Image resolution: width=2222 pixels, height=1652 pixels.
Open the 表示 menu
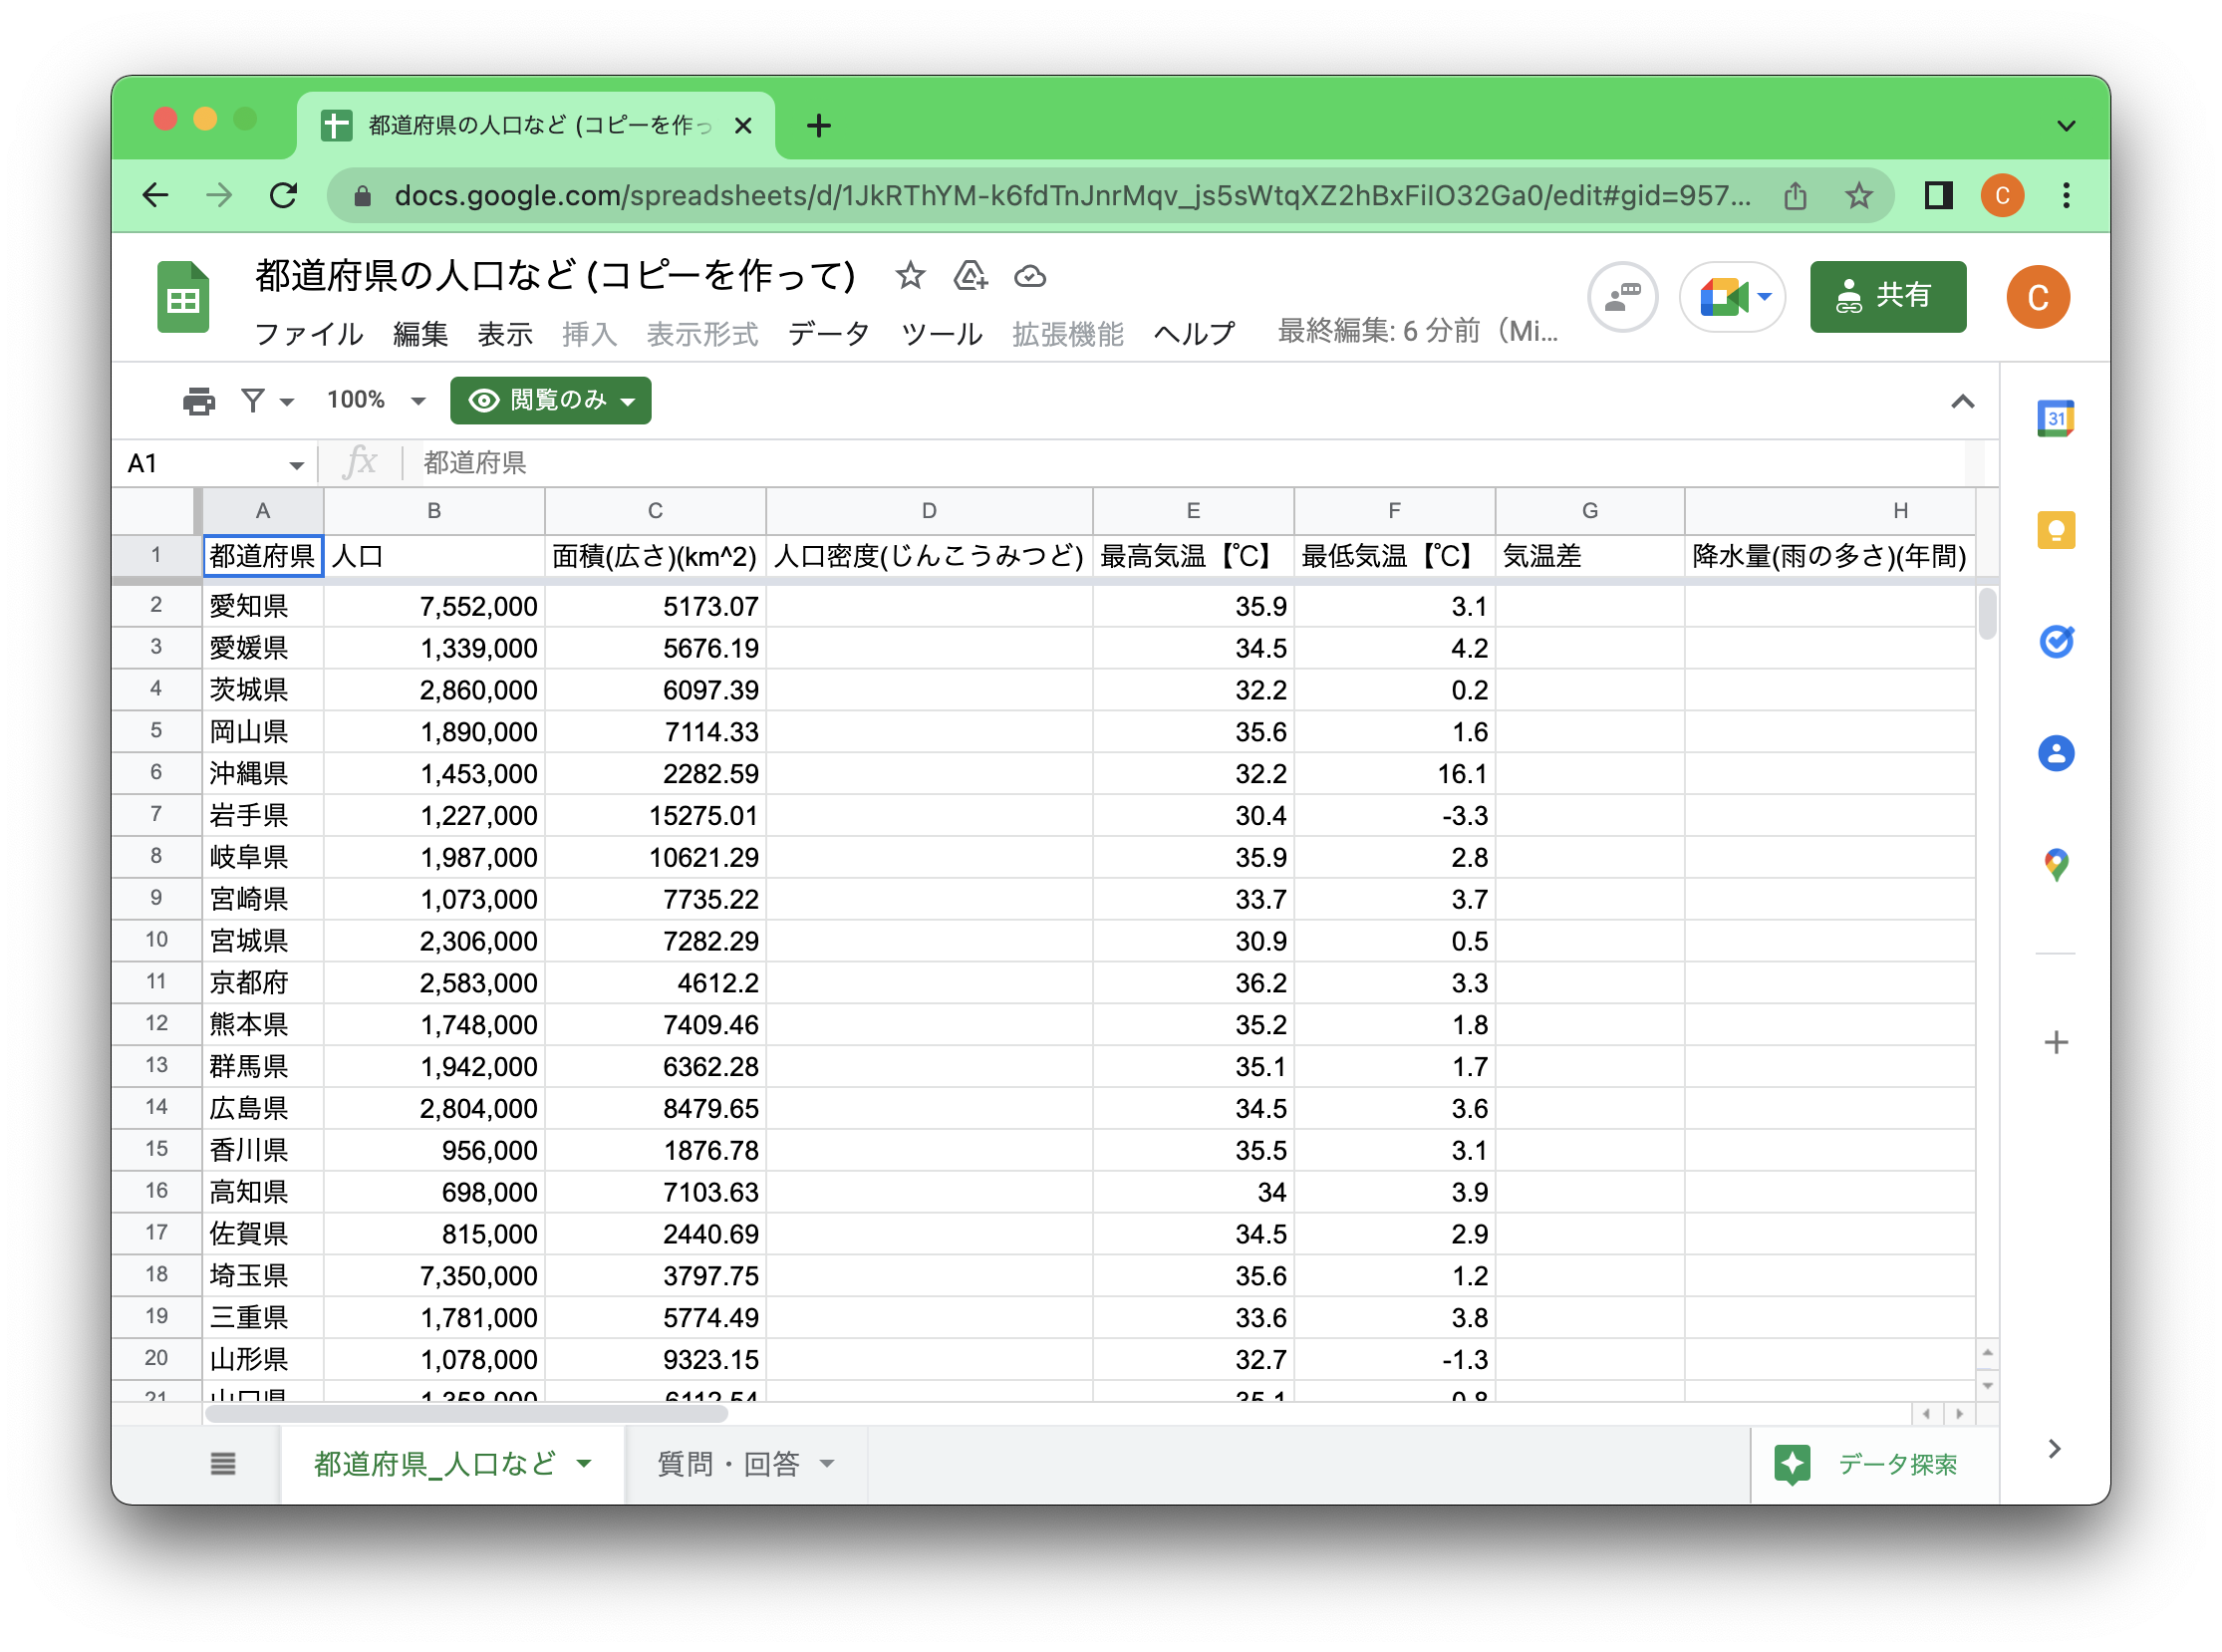pos(504,334)
